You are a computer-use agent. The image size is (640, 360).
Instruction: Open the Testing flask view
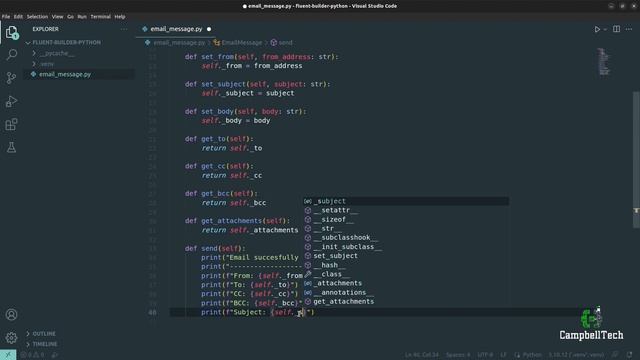click(x=11, y=147)
